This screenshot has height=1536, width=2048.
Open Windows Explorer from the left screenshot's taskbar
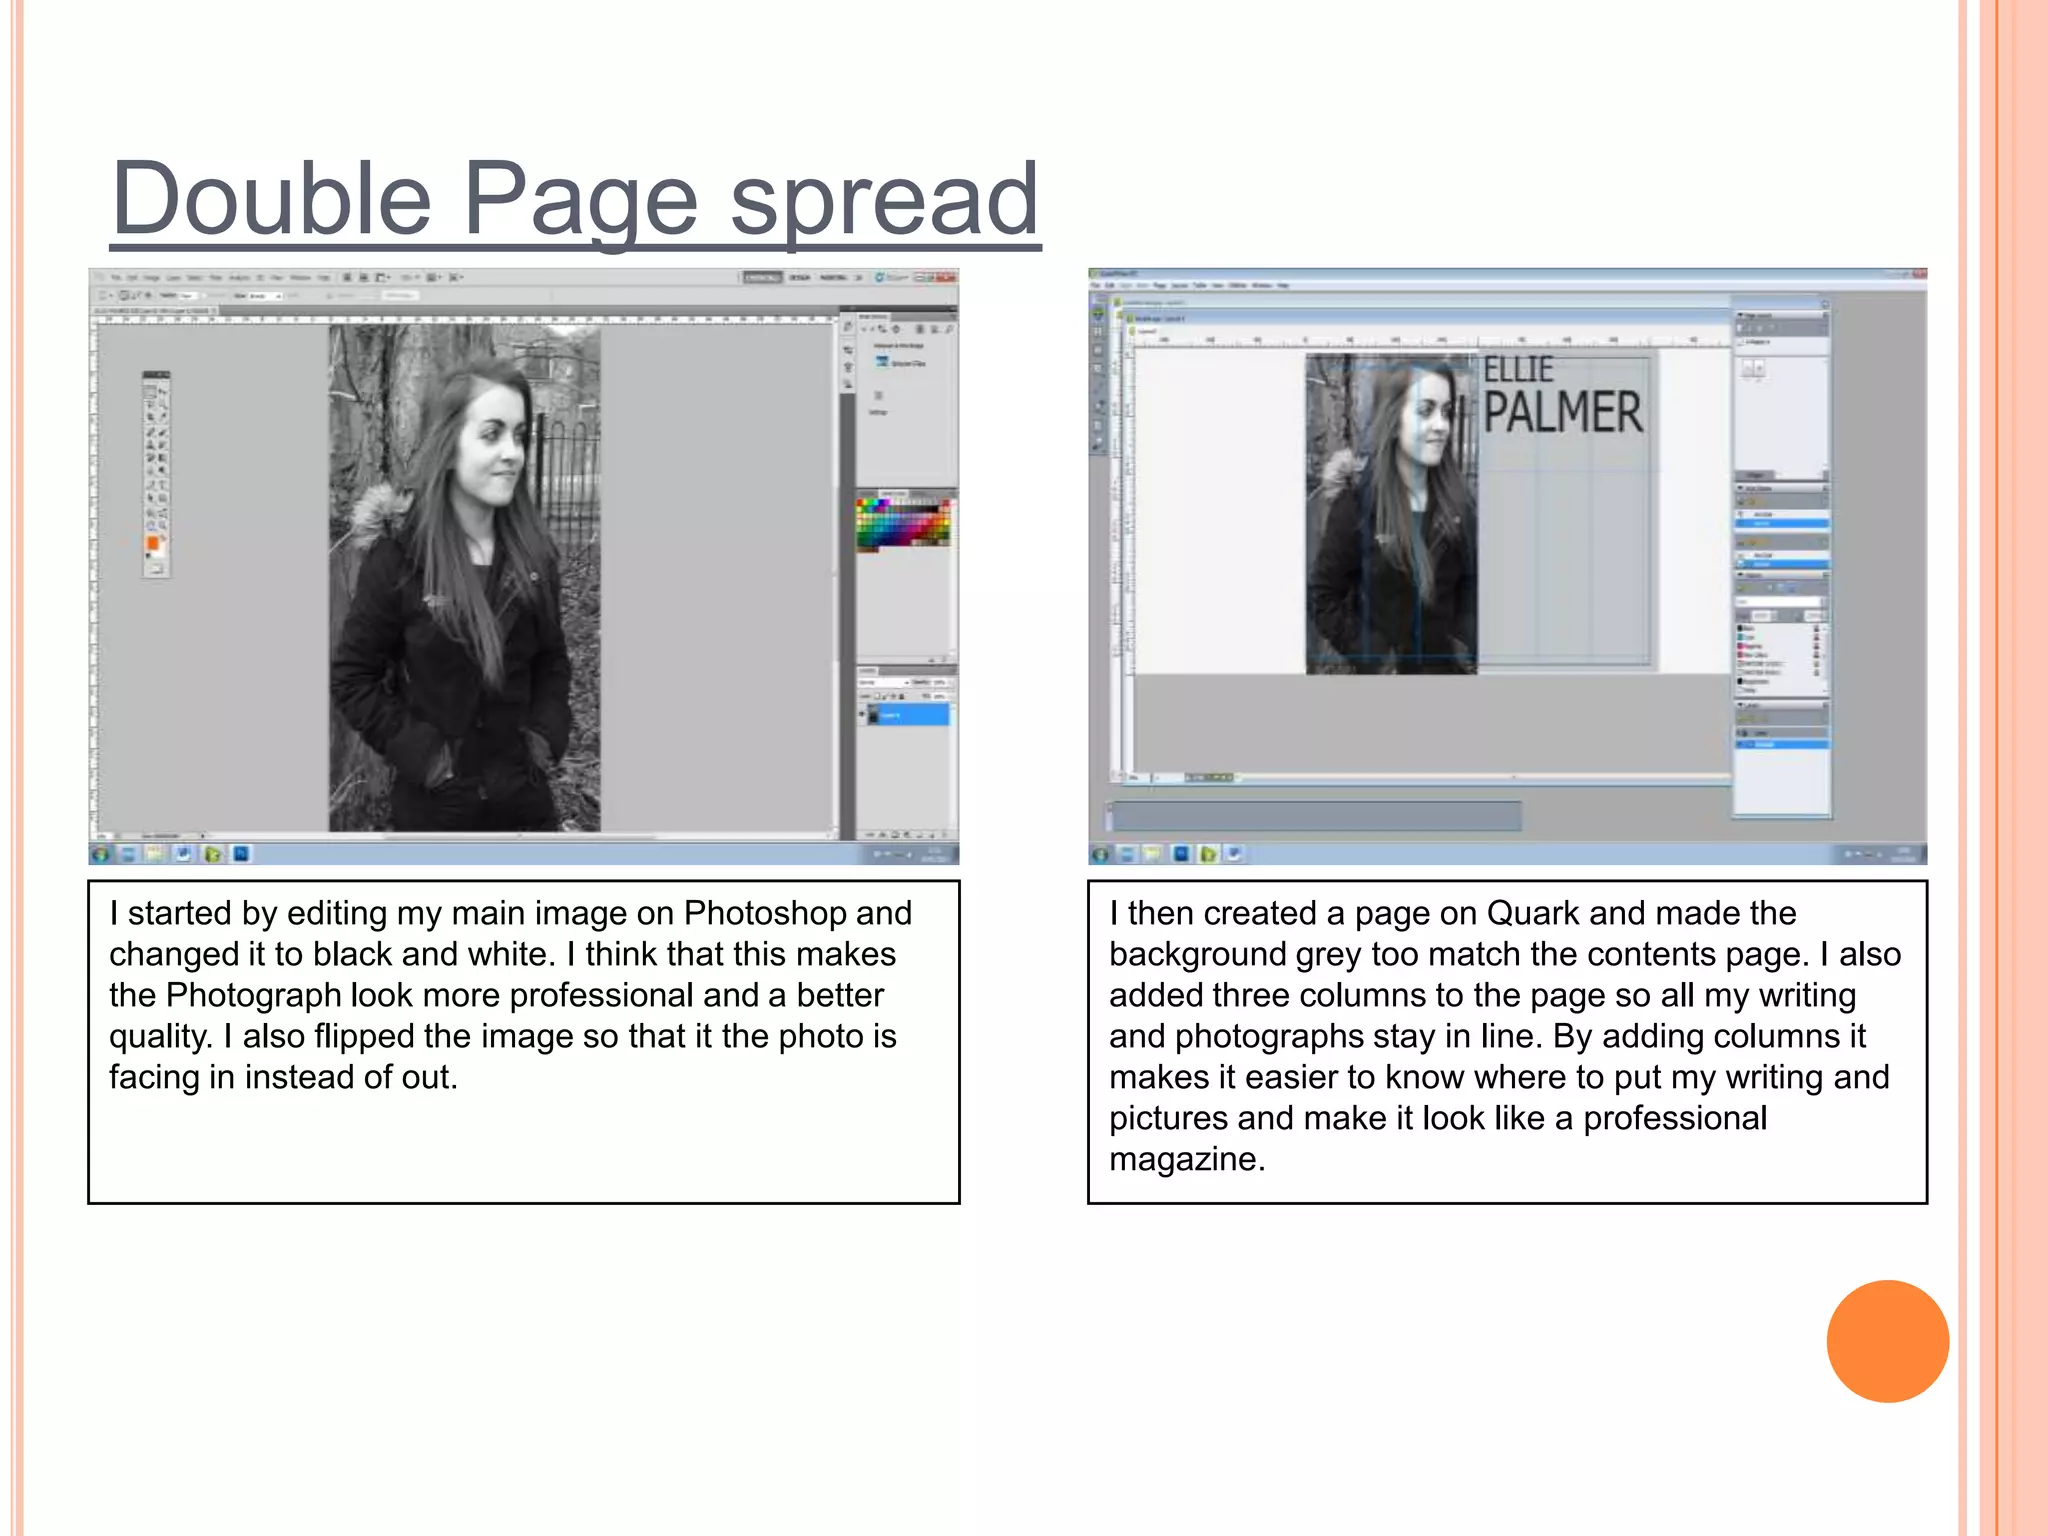tap(155, 854)
